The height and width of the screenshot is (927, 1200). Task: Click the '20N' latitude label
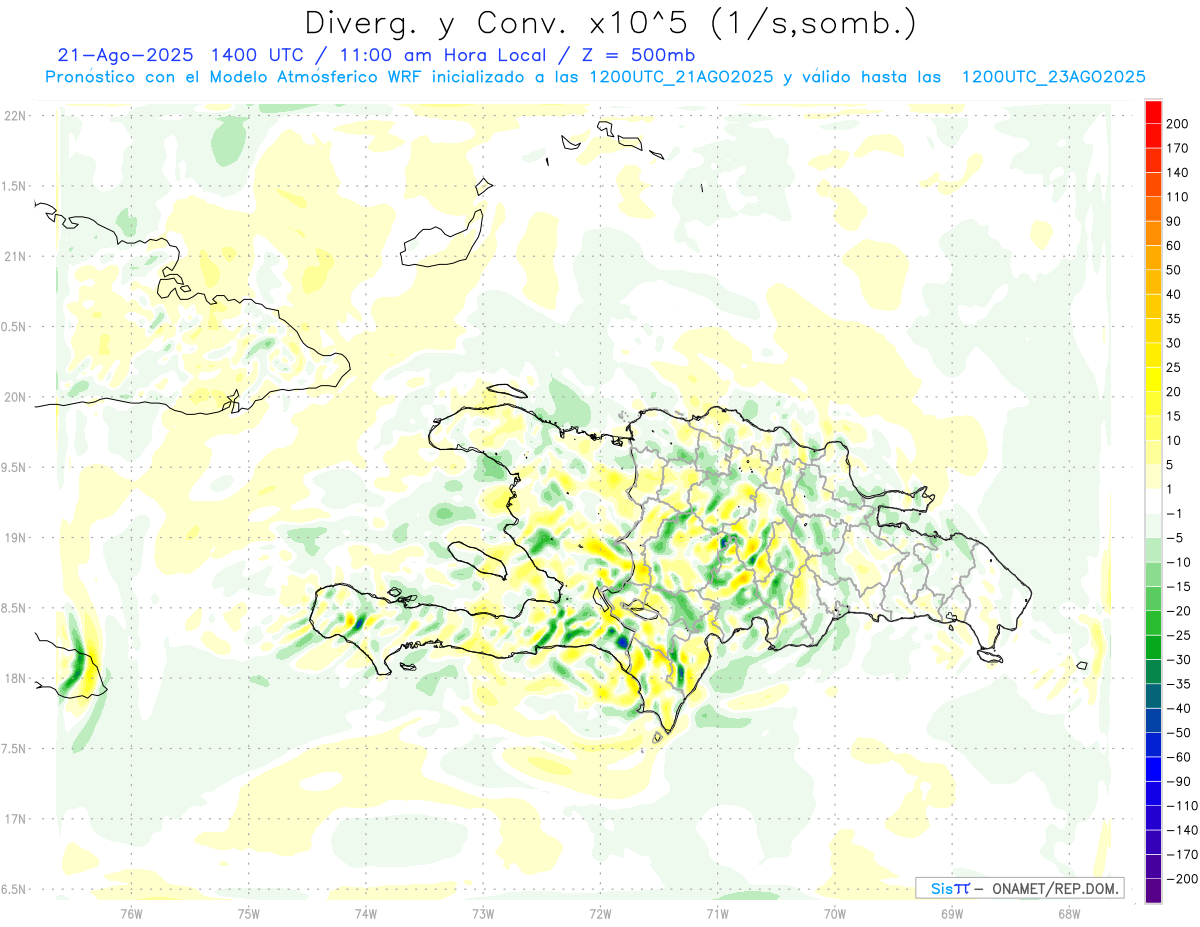[14, 397]
